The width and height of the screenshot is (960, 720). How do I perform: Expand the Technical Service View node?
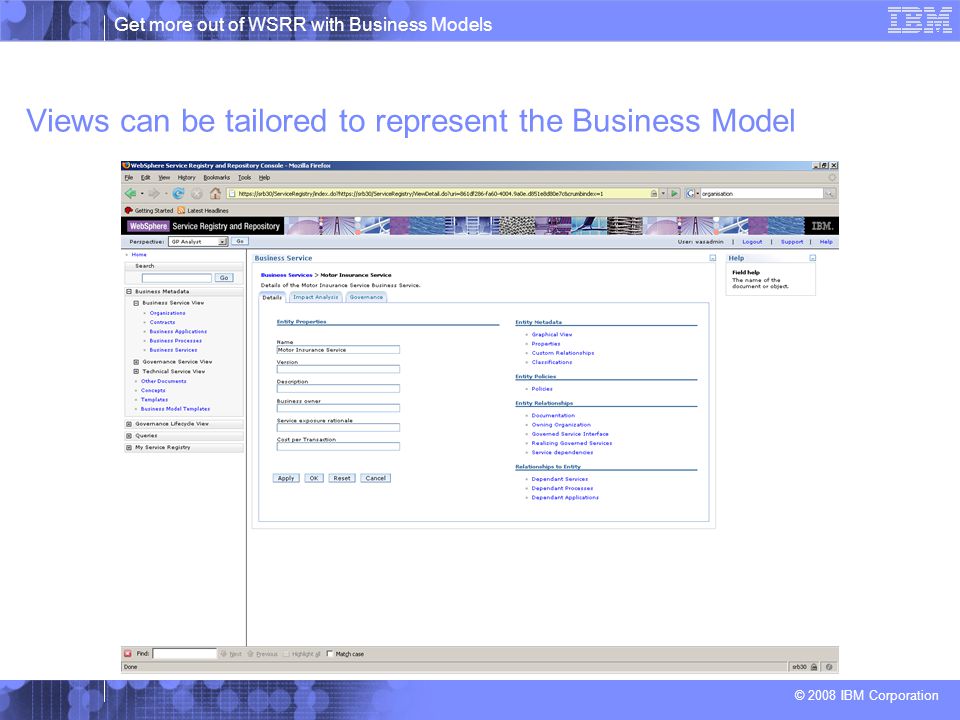[x=137, y=372]
